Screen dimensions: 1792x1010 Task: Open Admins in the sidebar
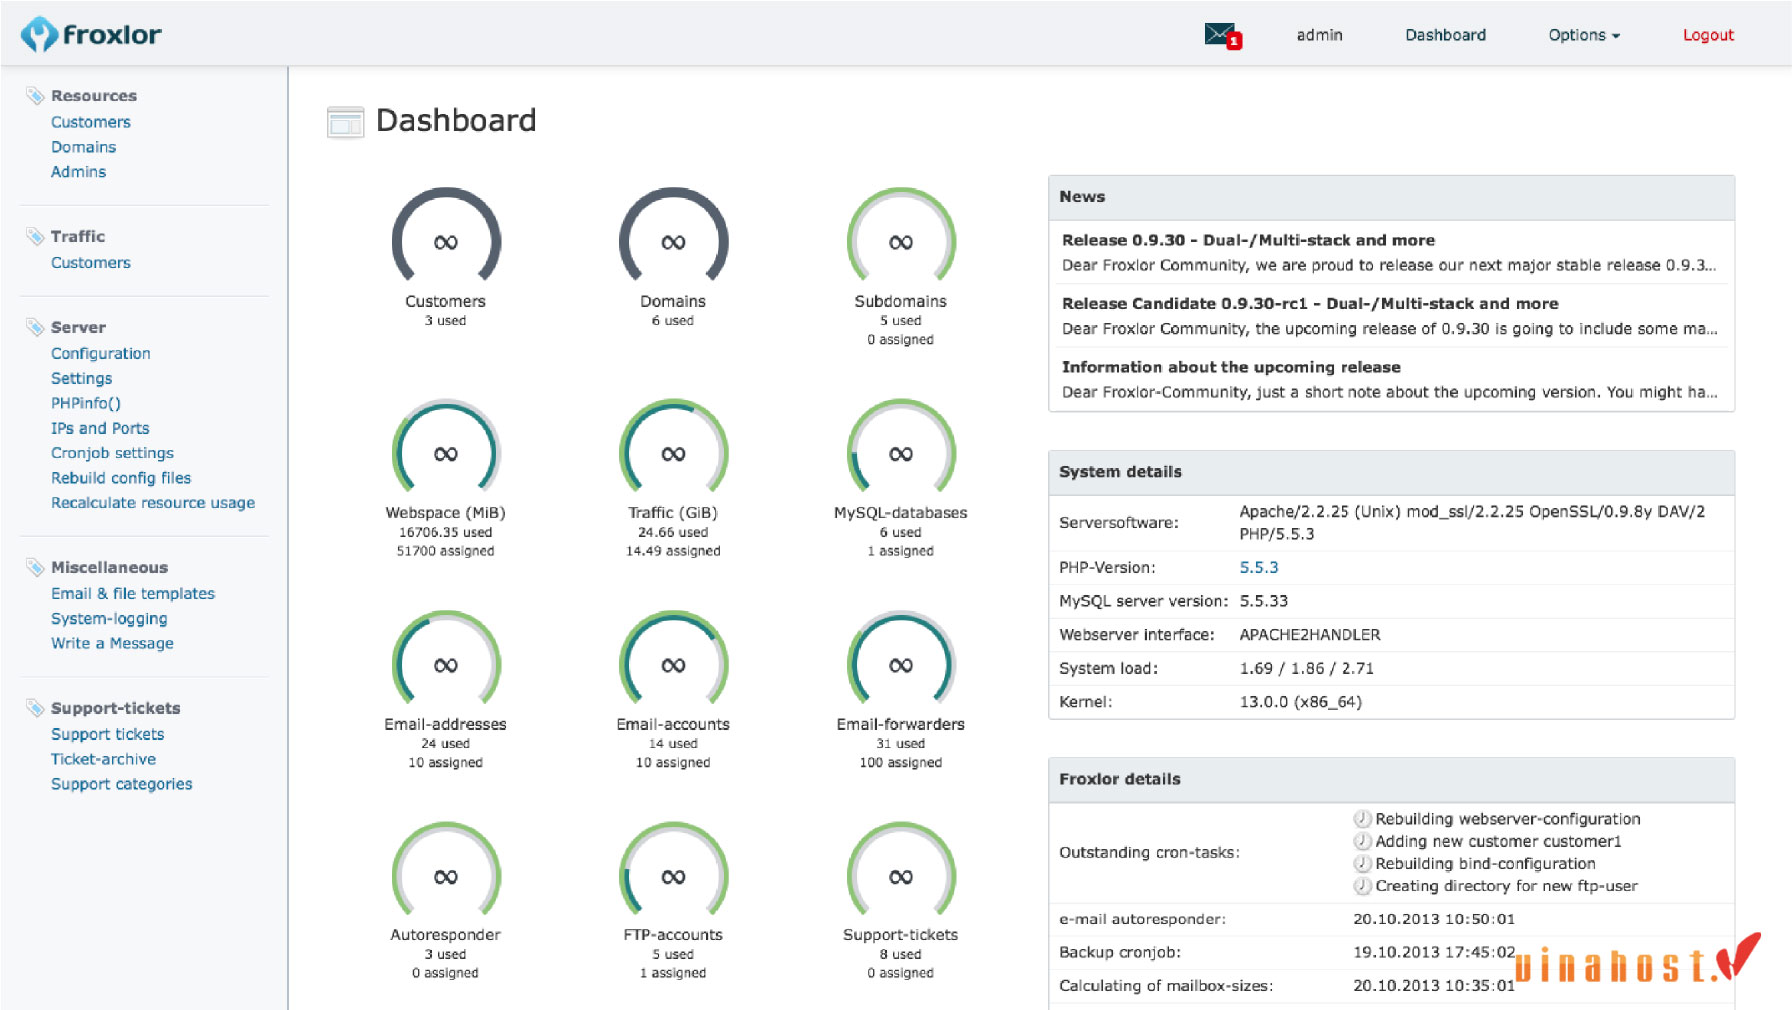(x=79, y=172)
